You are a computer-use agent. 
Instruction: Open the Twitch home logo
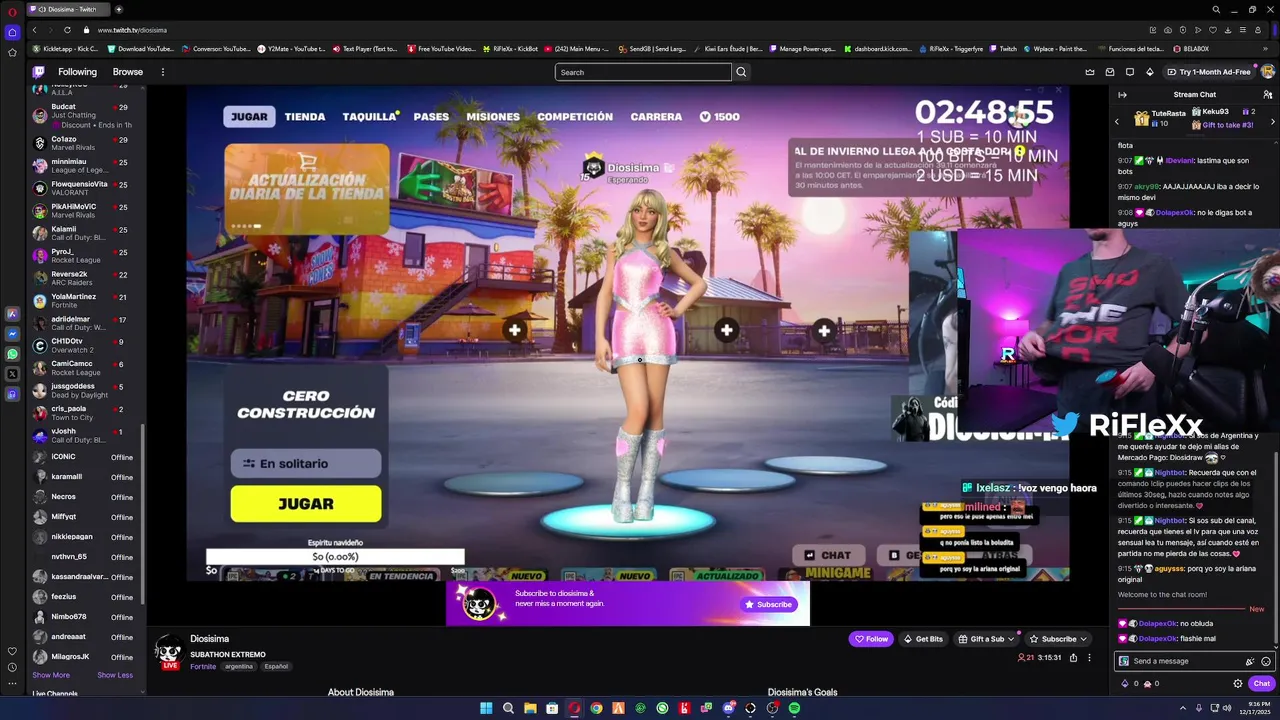pos(38,72)
